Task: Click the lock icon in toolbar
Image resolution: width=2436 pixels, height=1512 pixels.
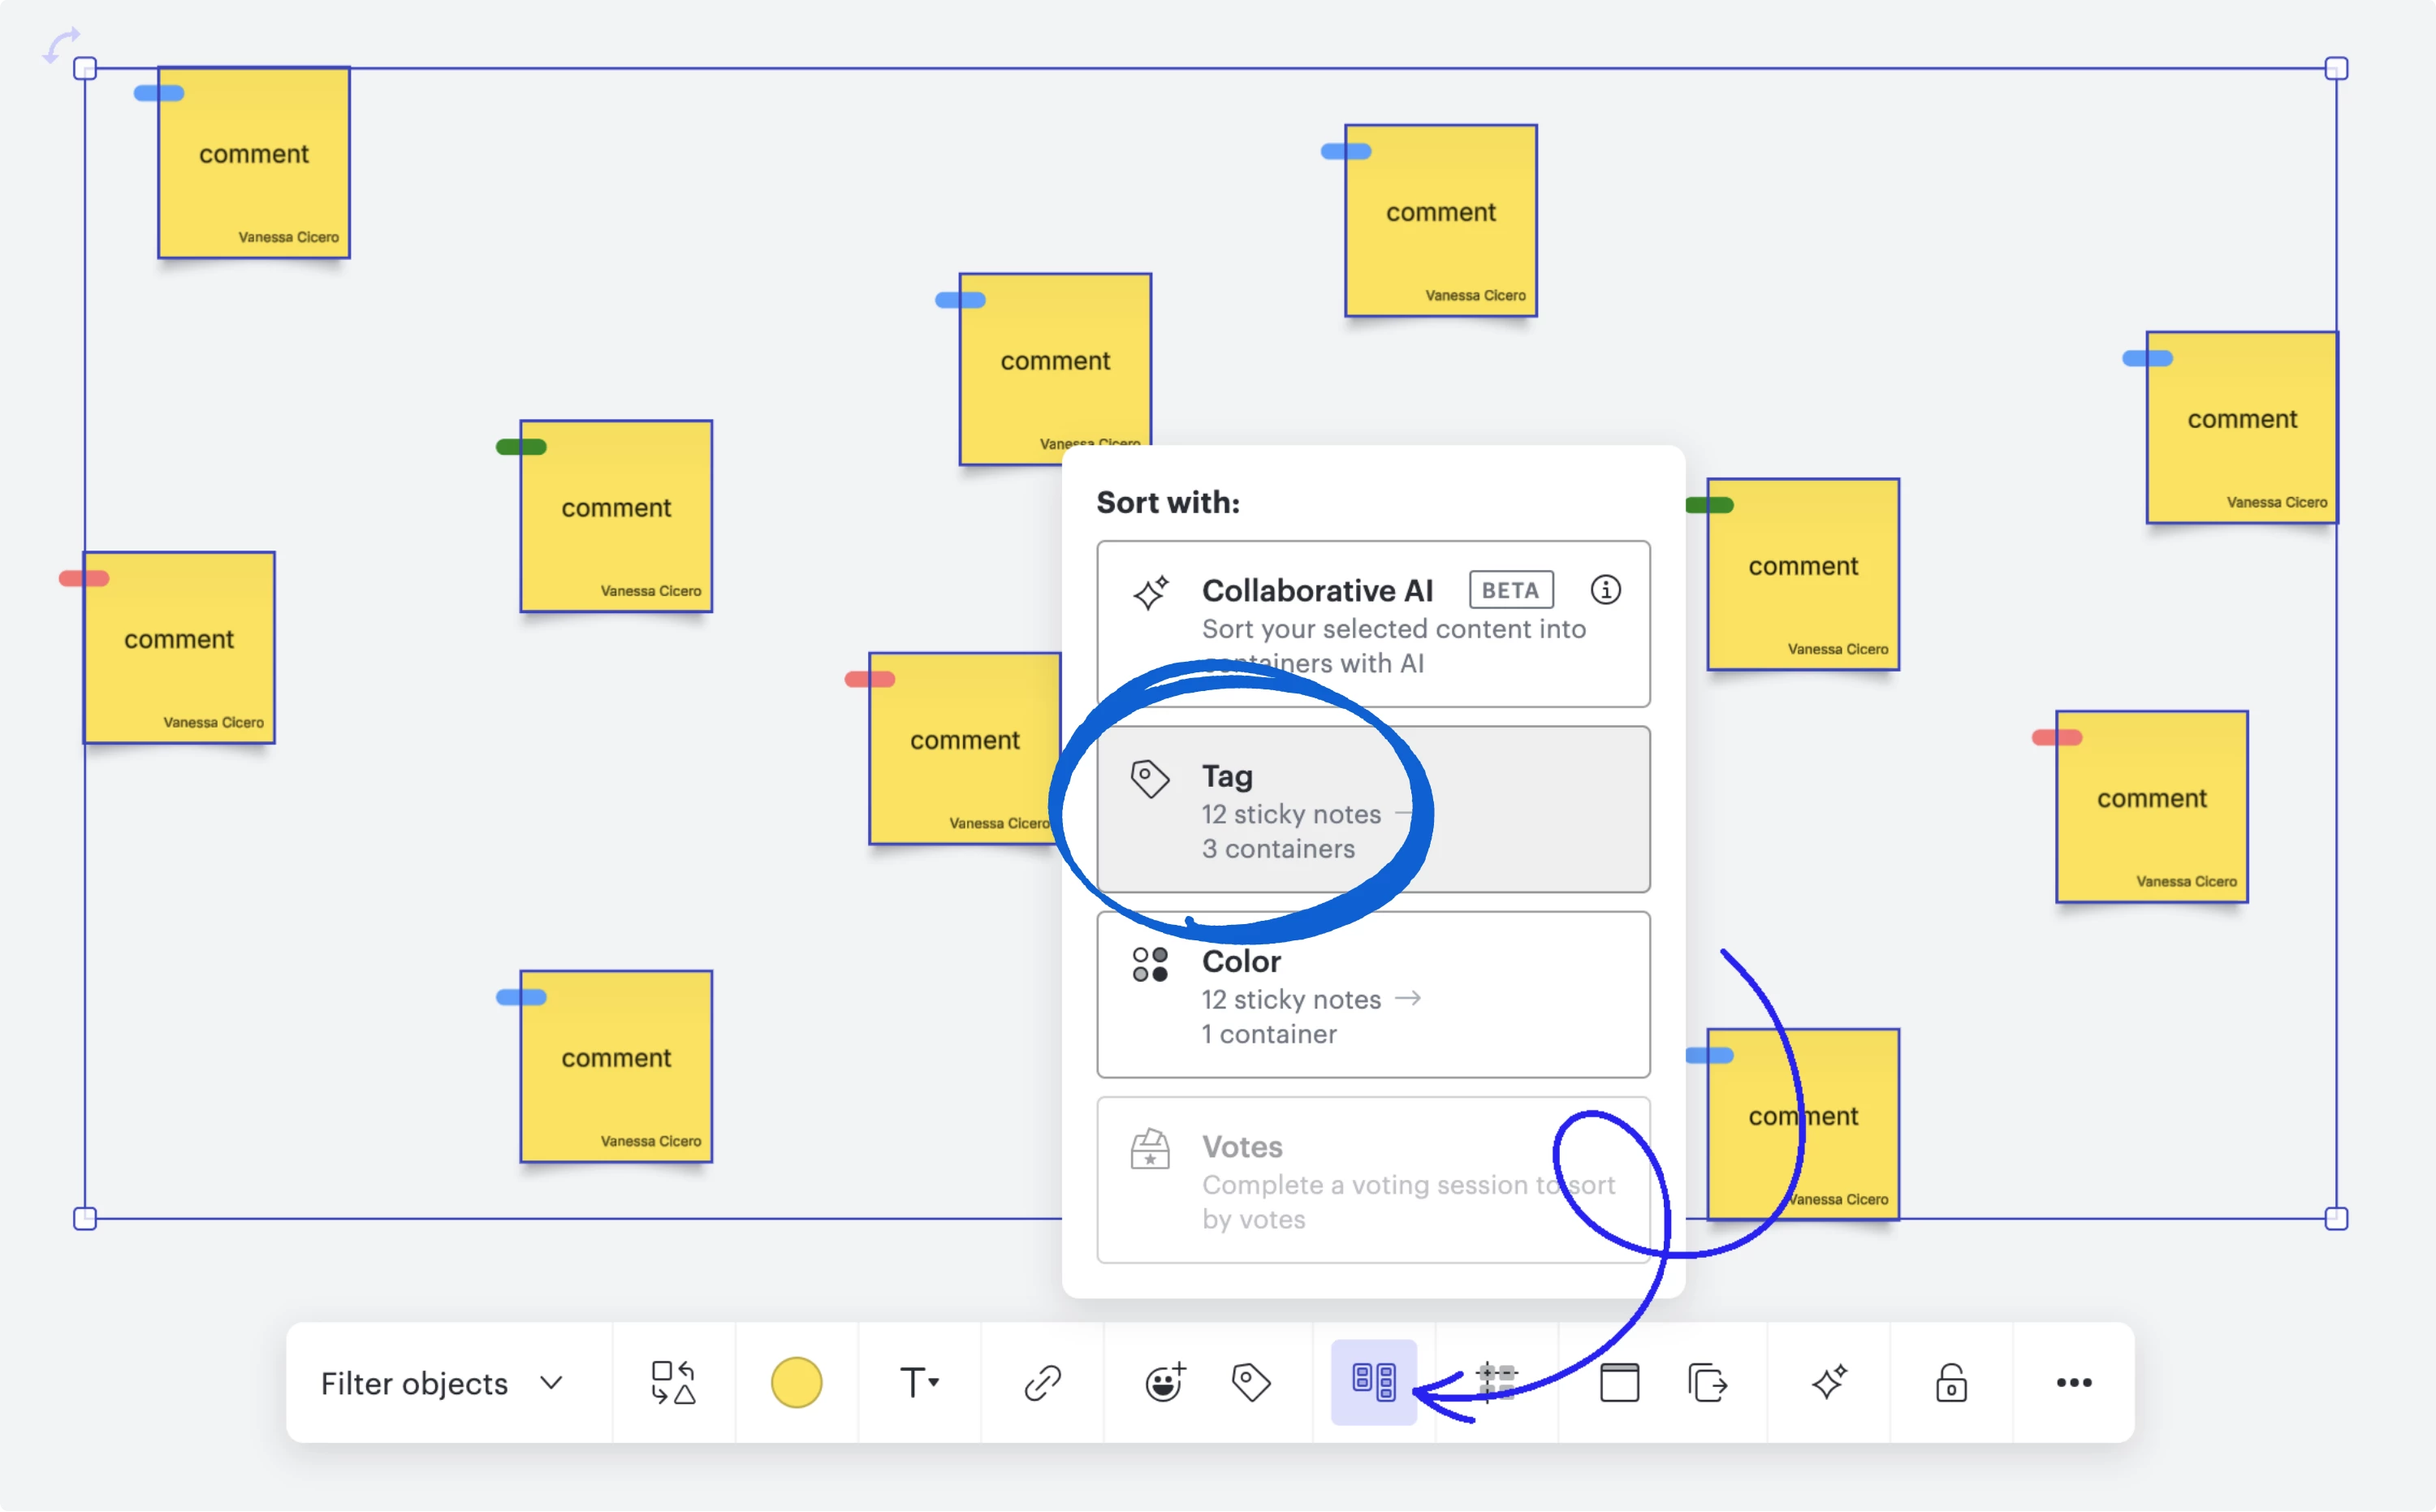Action: click(1951, 1384)
